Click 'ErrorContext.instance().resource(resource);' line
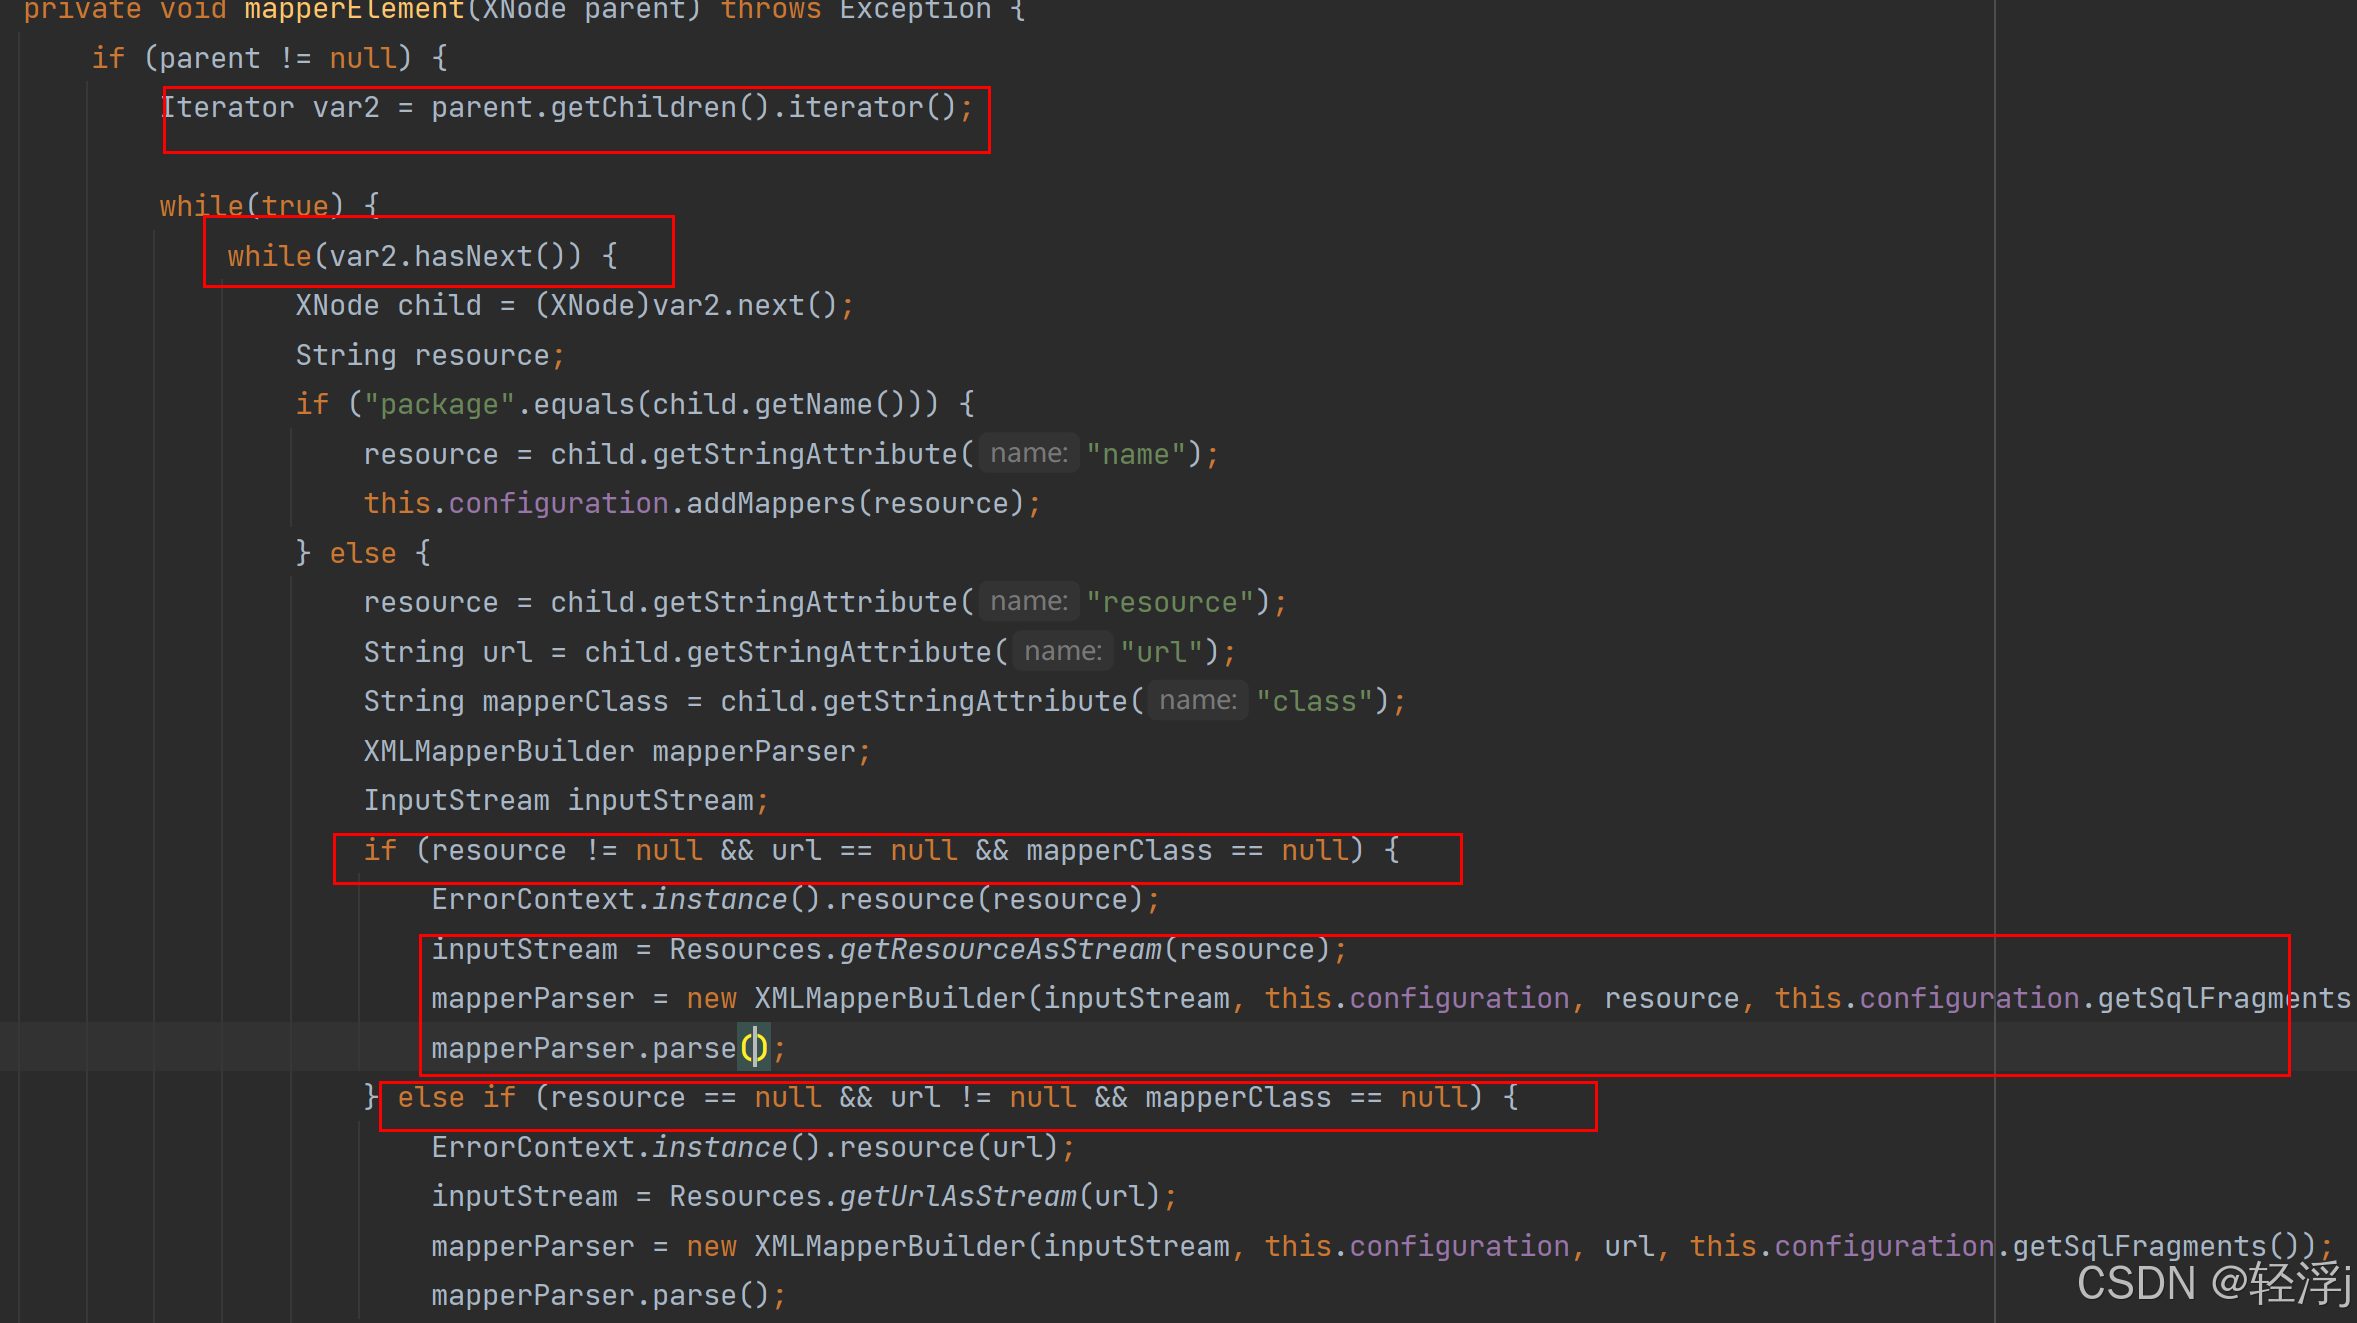The width and height of the screenshot is (2357, 1323). 796,899
